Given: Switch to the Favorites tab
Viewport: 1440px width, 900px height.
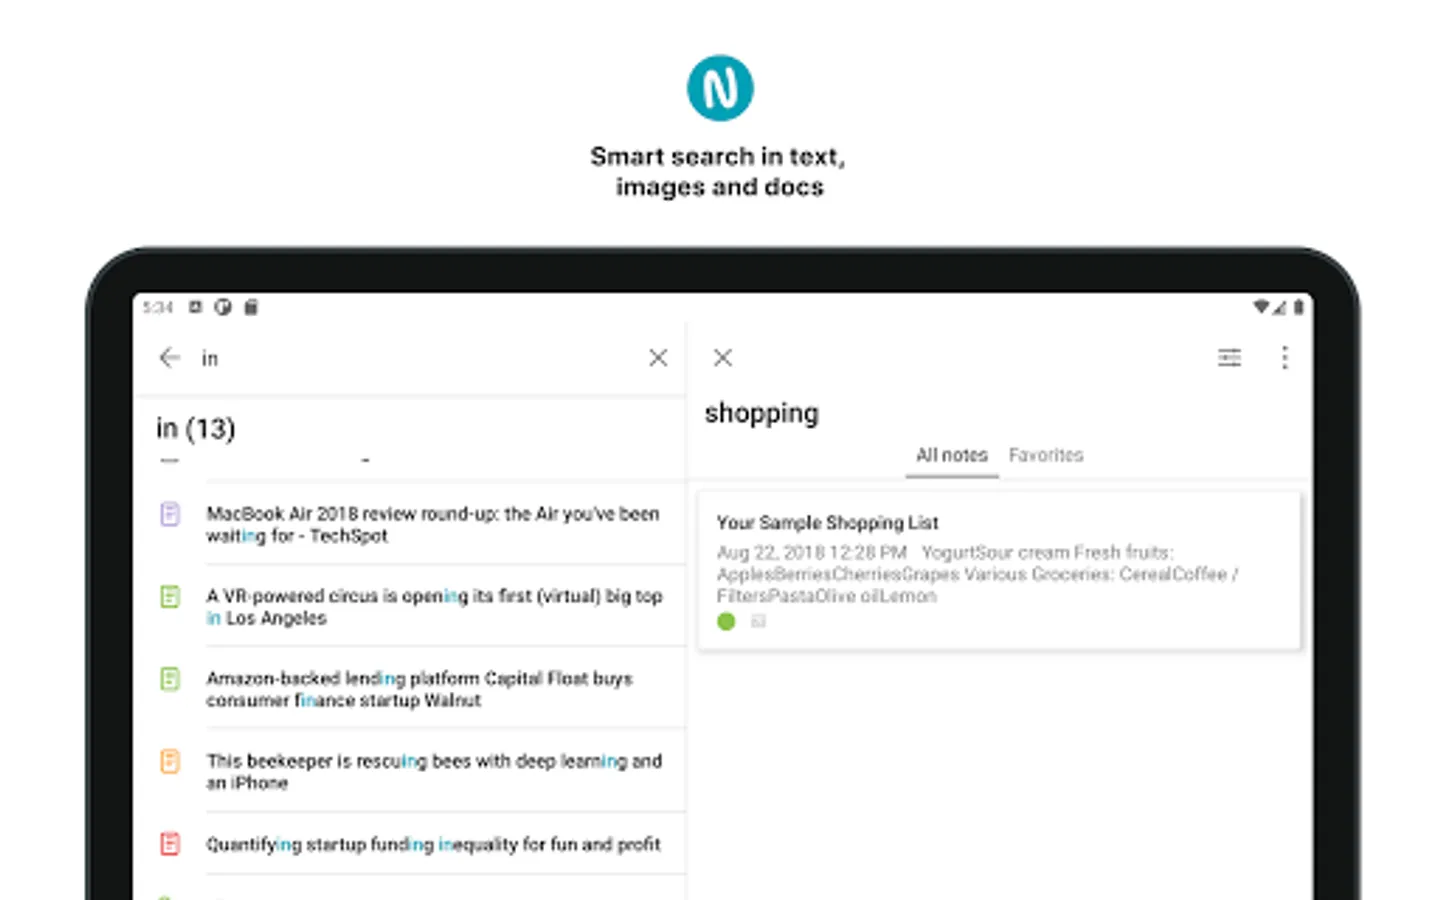Looking at the screenshot, I should (1046, 456).
